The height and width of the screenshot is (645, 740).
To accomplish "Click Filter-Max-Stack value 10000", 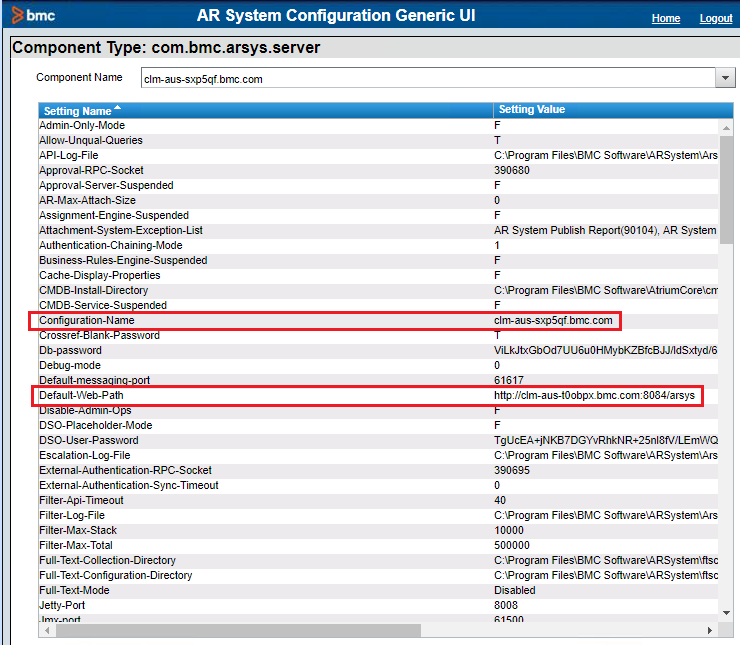I will [509, 531].
